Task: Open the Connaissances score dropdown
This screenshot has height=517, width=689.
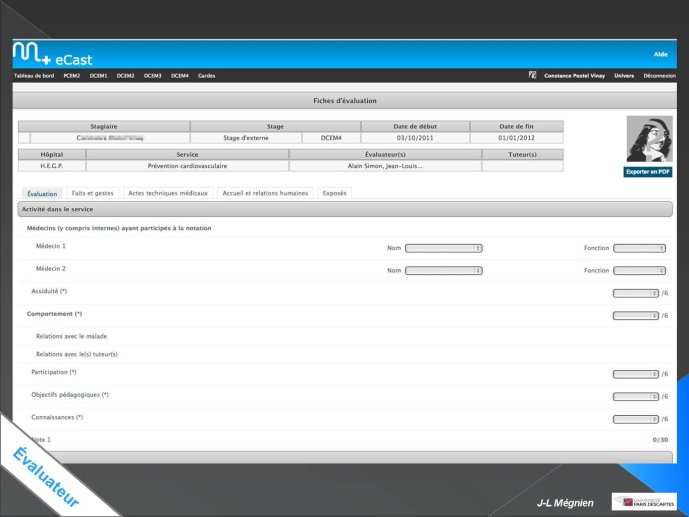Action: [636, 419]
